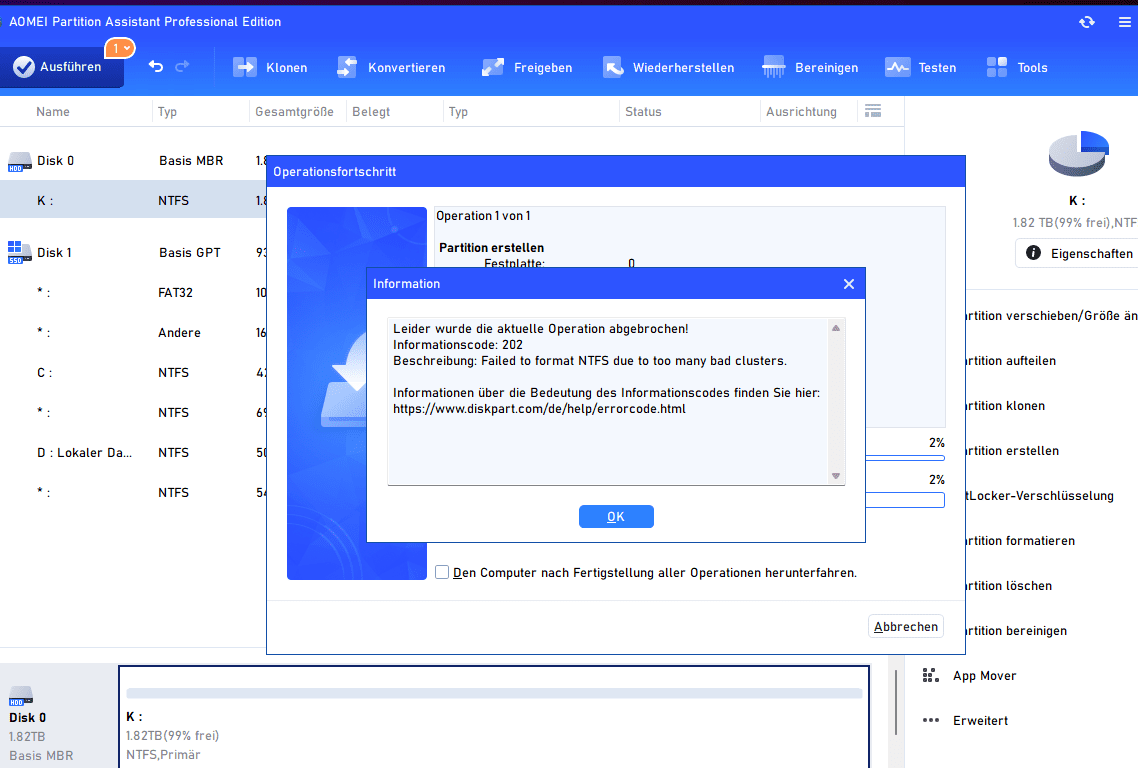Expand the pending operations count badge
Viewport: 1138px width, 768px height.
(120, 49)
